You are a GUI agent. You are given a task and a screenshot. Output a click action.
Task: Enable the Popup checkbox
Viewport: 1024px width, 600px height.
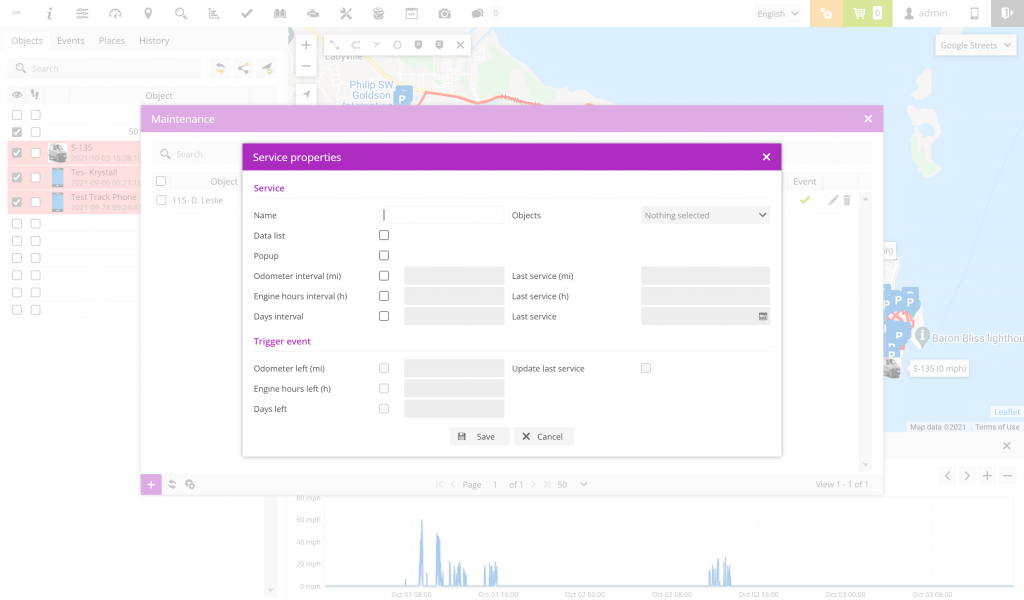384,255
